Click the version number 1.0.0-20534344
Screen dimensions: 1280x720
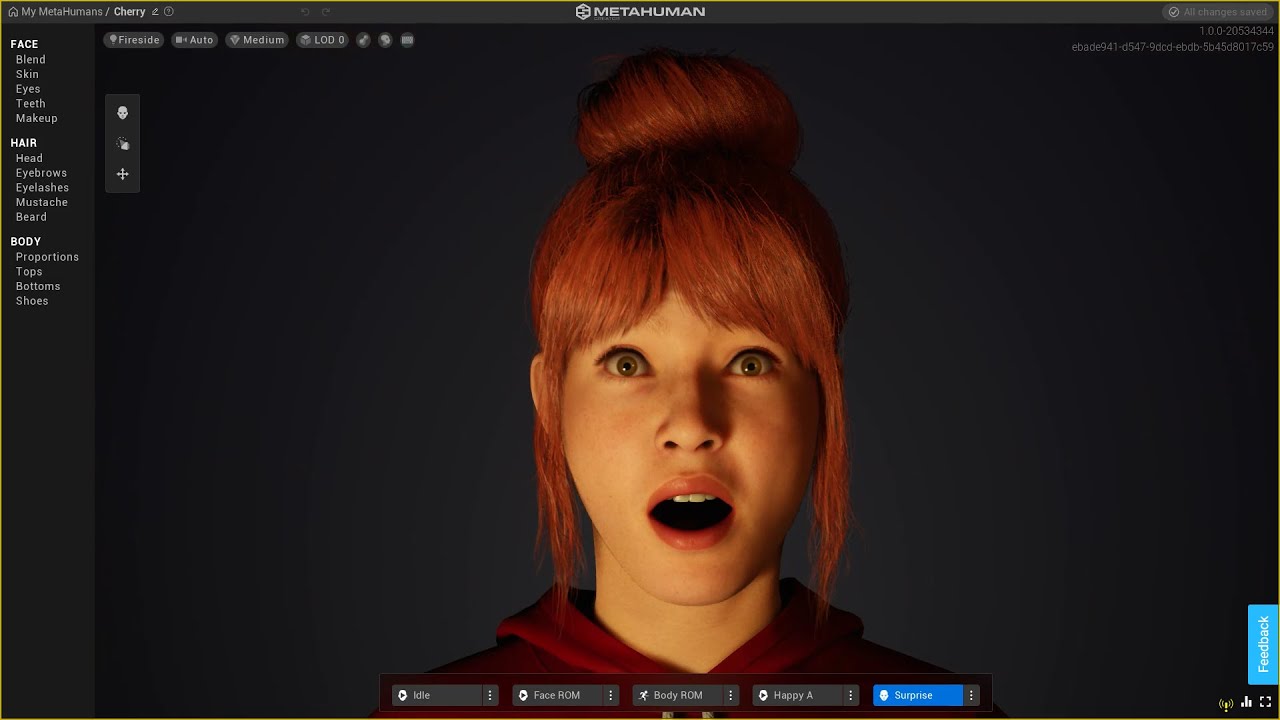pos(1237,31)
